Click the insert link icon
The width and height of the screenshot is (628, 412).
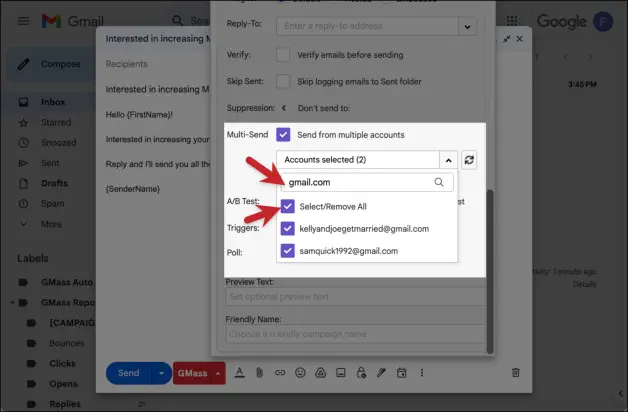280,373
